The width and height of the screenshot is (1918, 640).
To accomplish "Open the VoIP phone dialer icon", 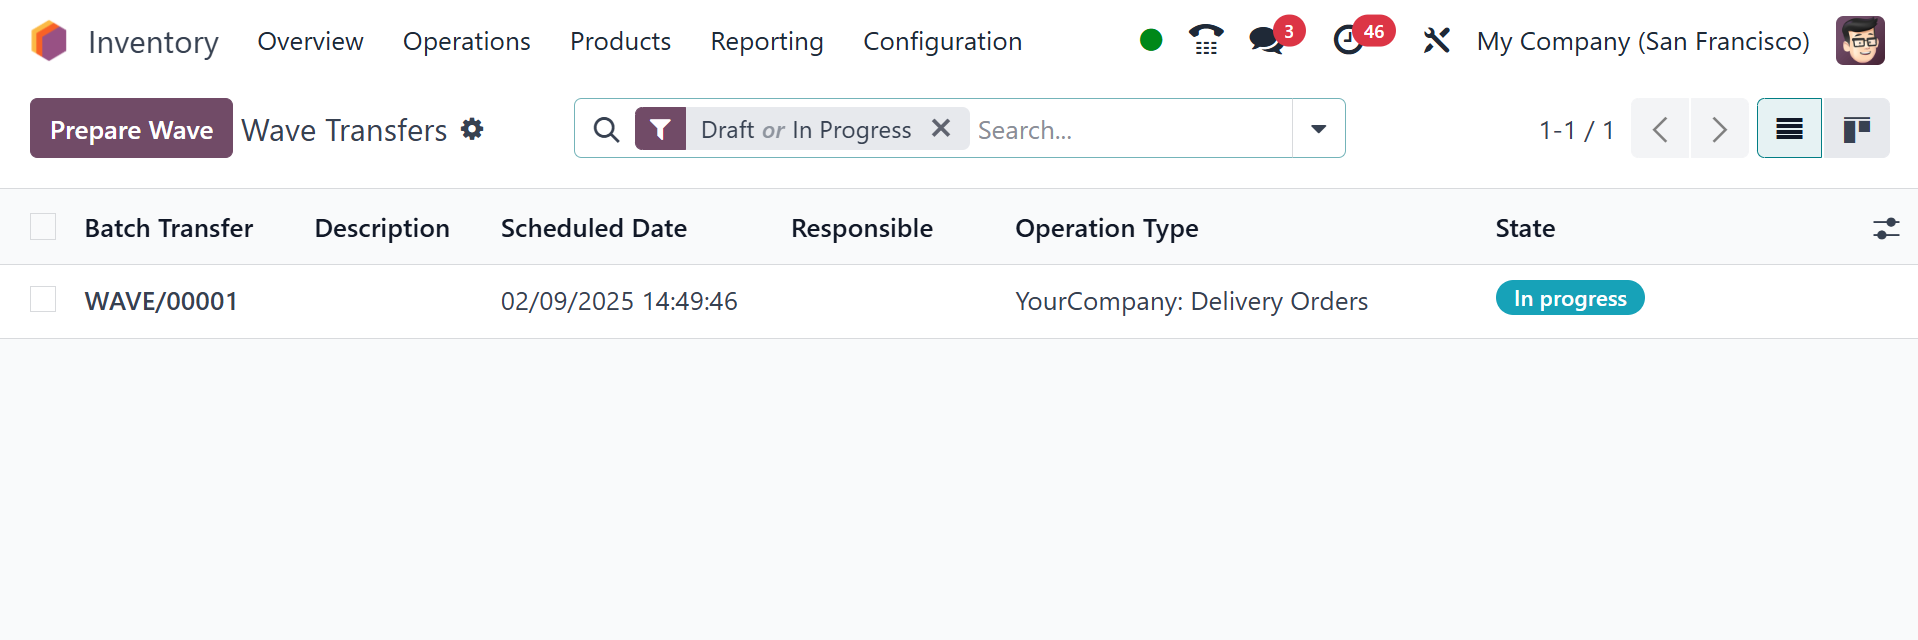I will tap(1206, 40).
